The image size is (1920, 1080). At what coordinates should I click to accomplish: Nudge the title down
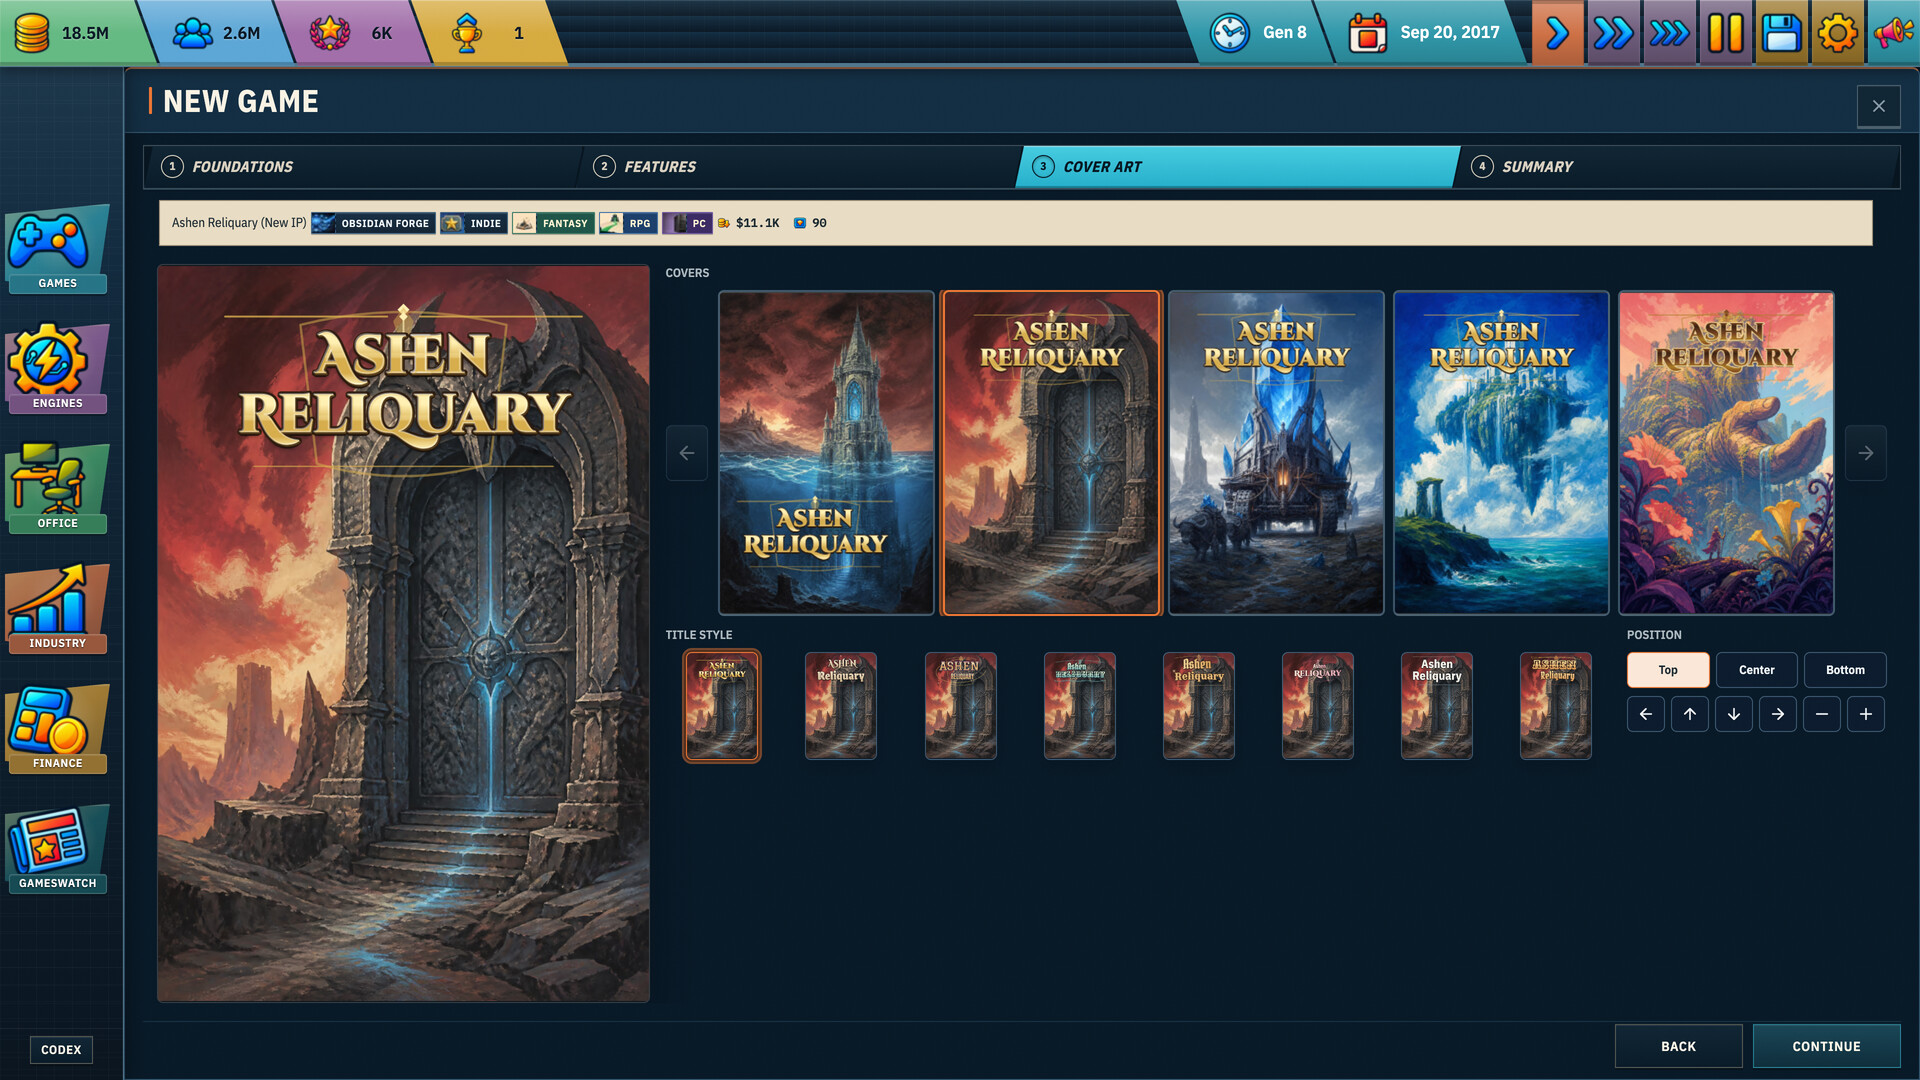[1734, 714]
